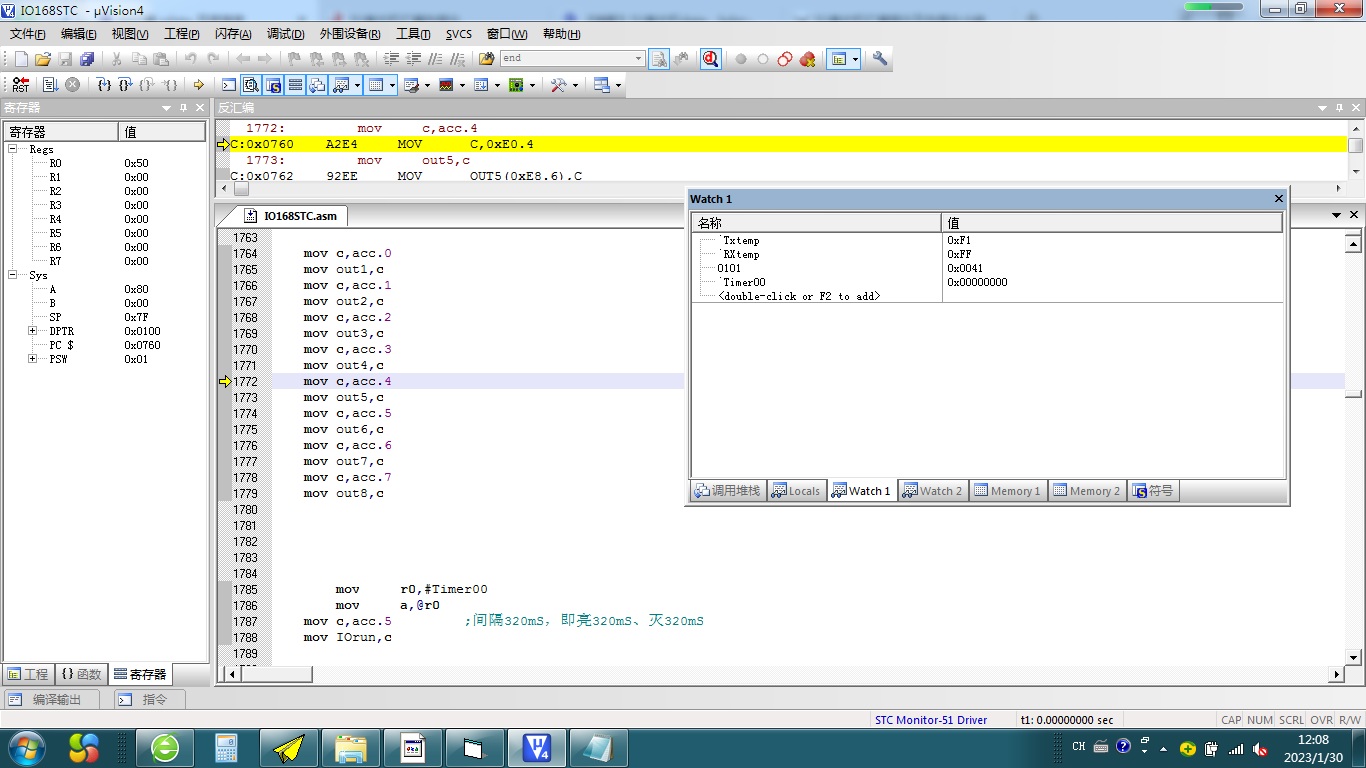Open the 闪存 menu
Screen dimensions: 1366x768
point(233,34)
